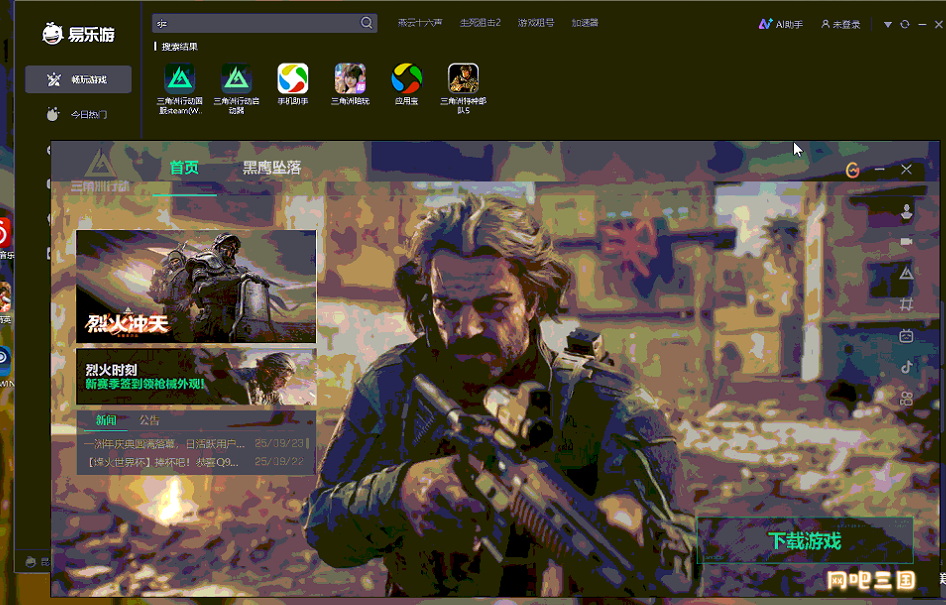Click the refresh icon in top bar
Screen dimensions: 946x605
pyautogui.click(x=905, y=24)
